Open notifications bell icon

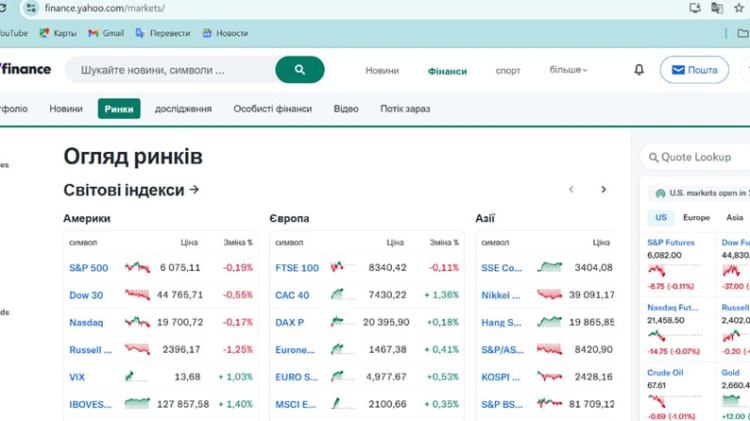pyautogui.click(x=639, y=70)
